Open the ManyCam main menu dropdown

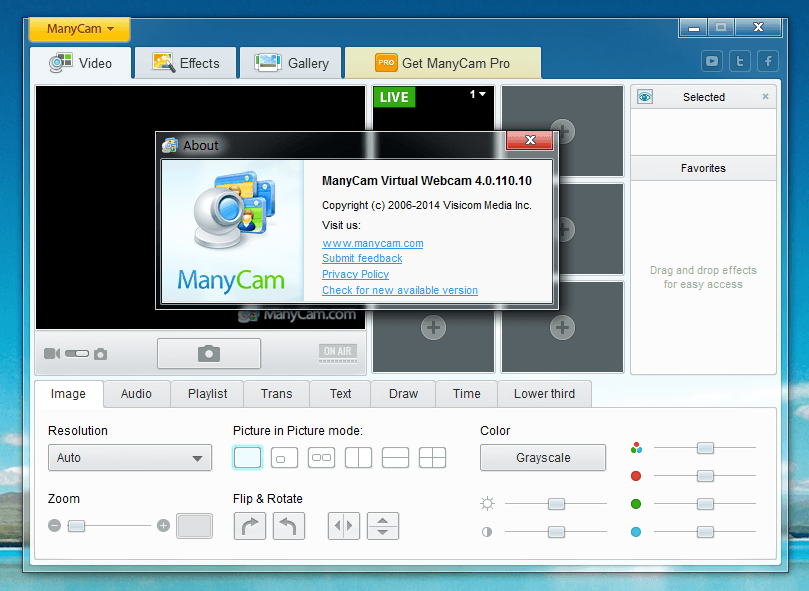pyautogui.click(x=79, y=29)
